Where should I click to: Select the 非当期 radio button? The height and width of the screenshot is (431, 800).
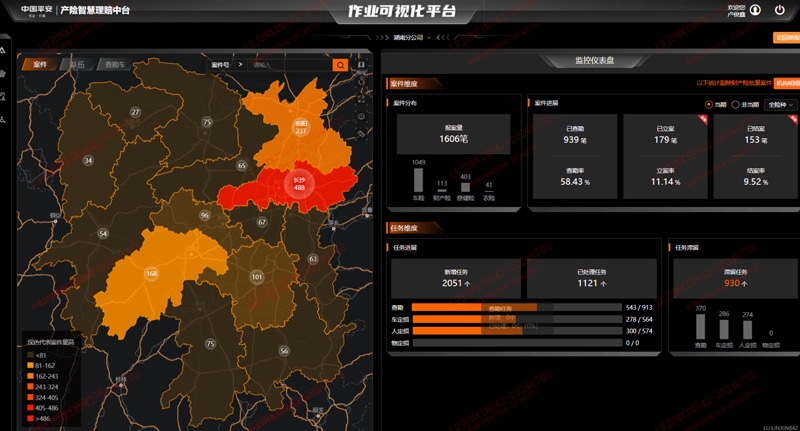[735, 105]
